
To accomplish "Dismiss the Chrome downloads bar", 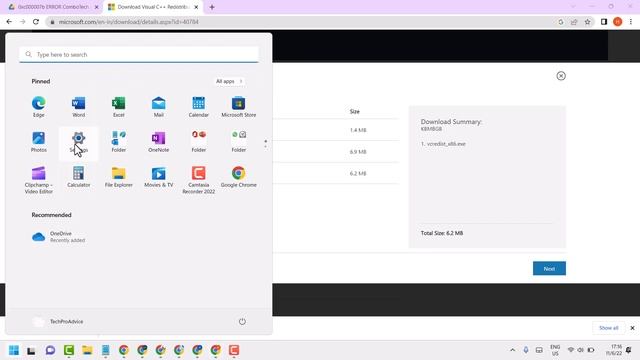I will click(632, 328).
